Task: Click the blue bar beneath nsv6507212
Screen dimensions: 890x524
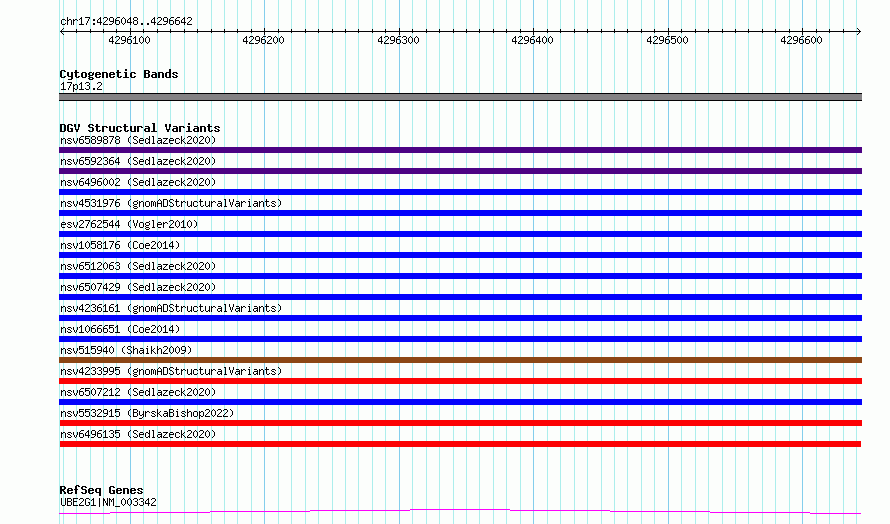Action: 460,402
